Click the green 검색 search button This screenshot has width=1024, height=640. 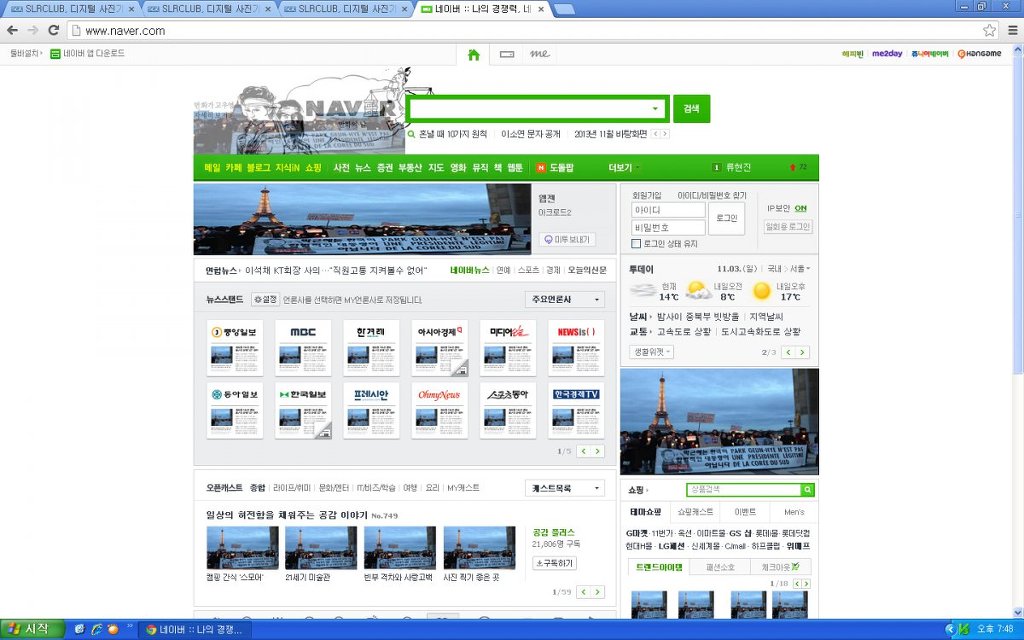(x=692, y=109)
